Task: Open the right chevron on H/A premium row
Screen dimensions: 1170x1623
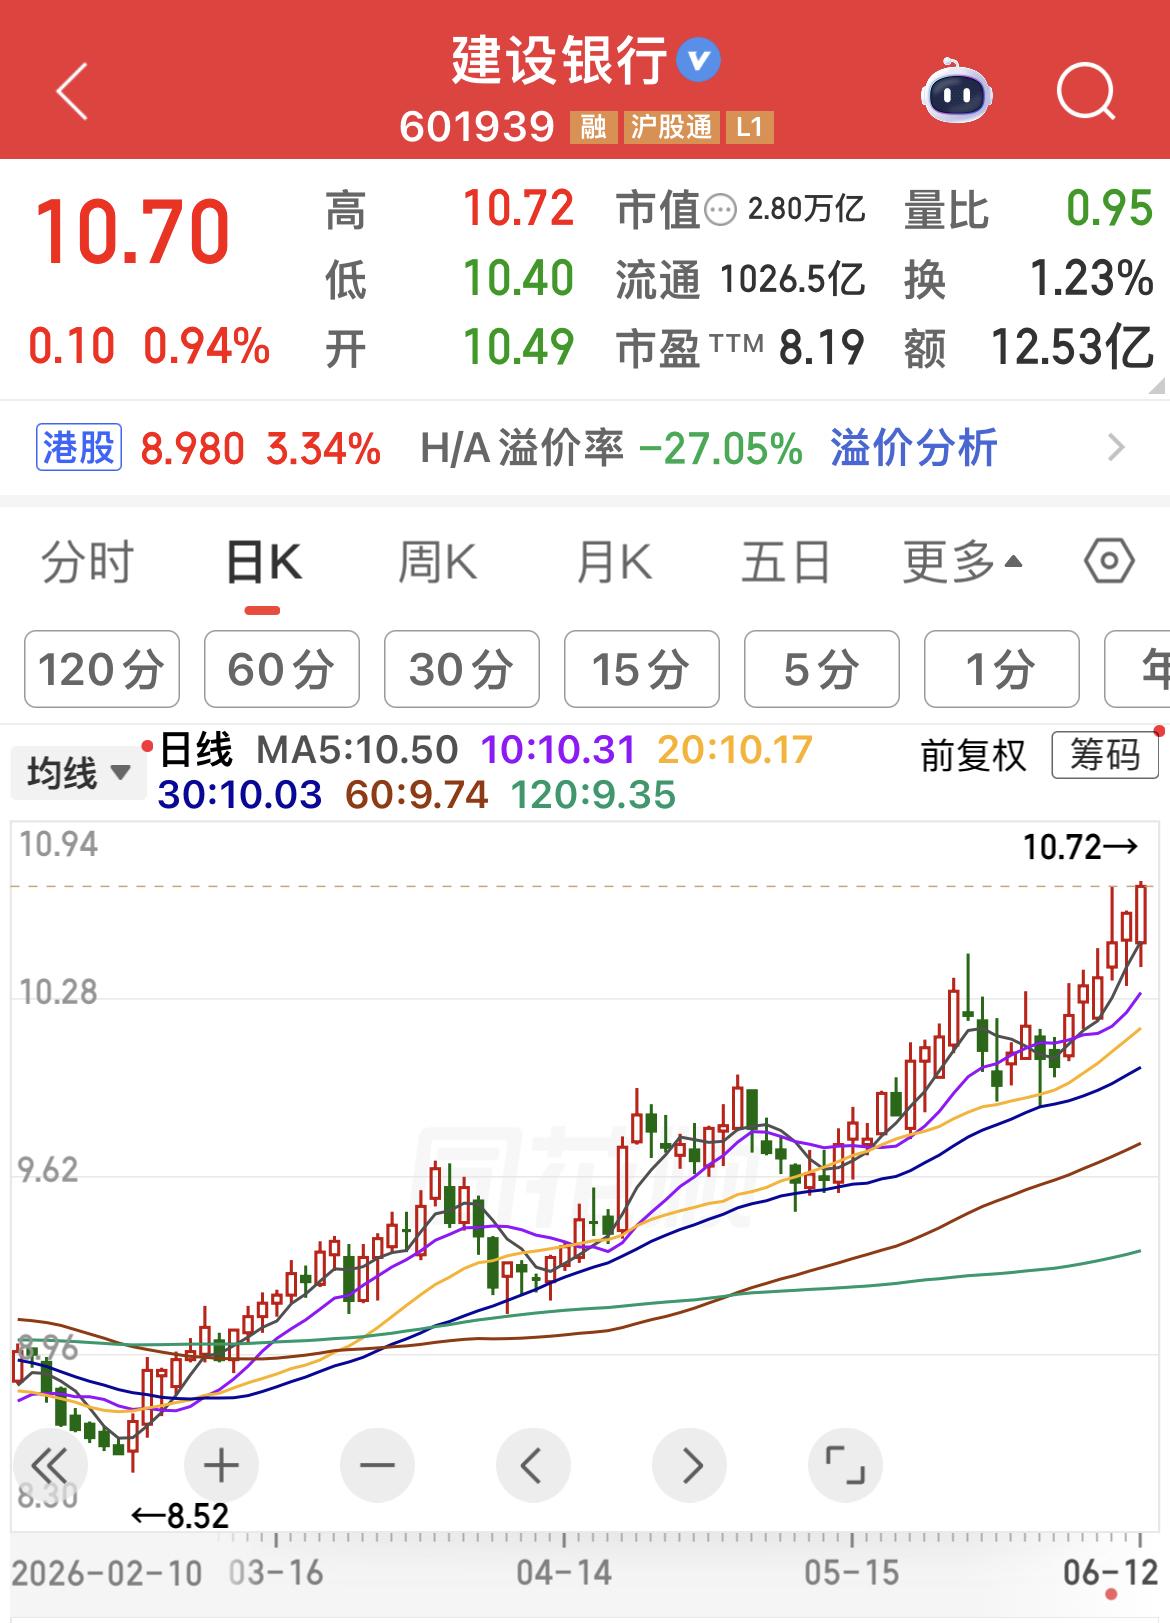Action: [1117, 447]
